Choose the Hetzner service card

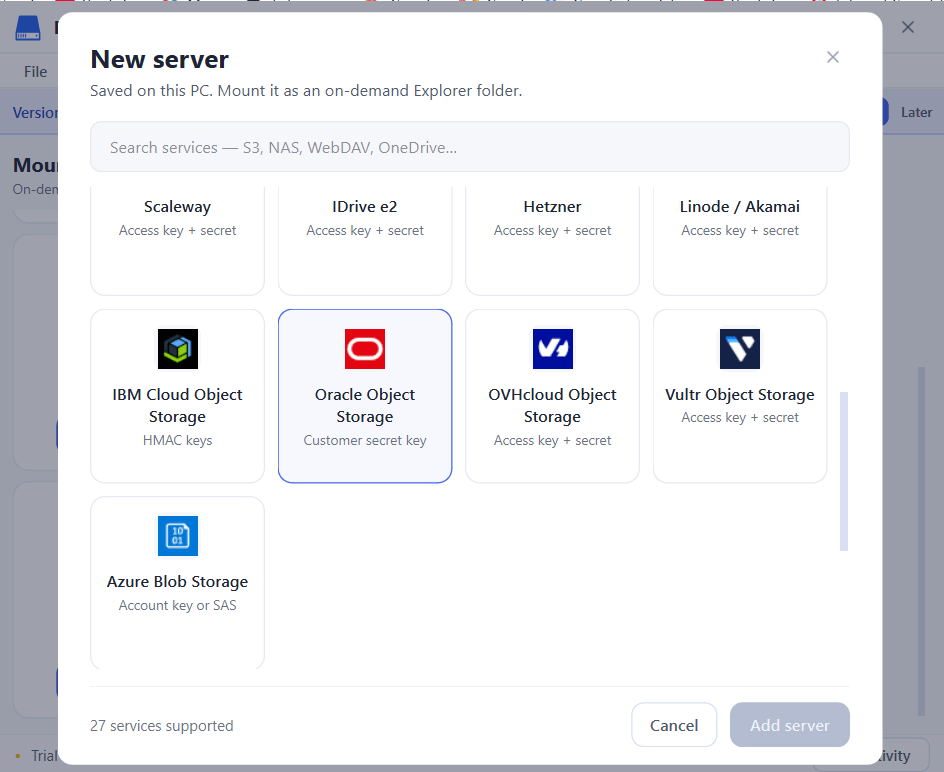[553, 241]
